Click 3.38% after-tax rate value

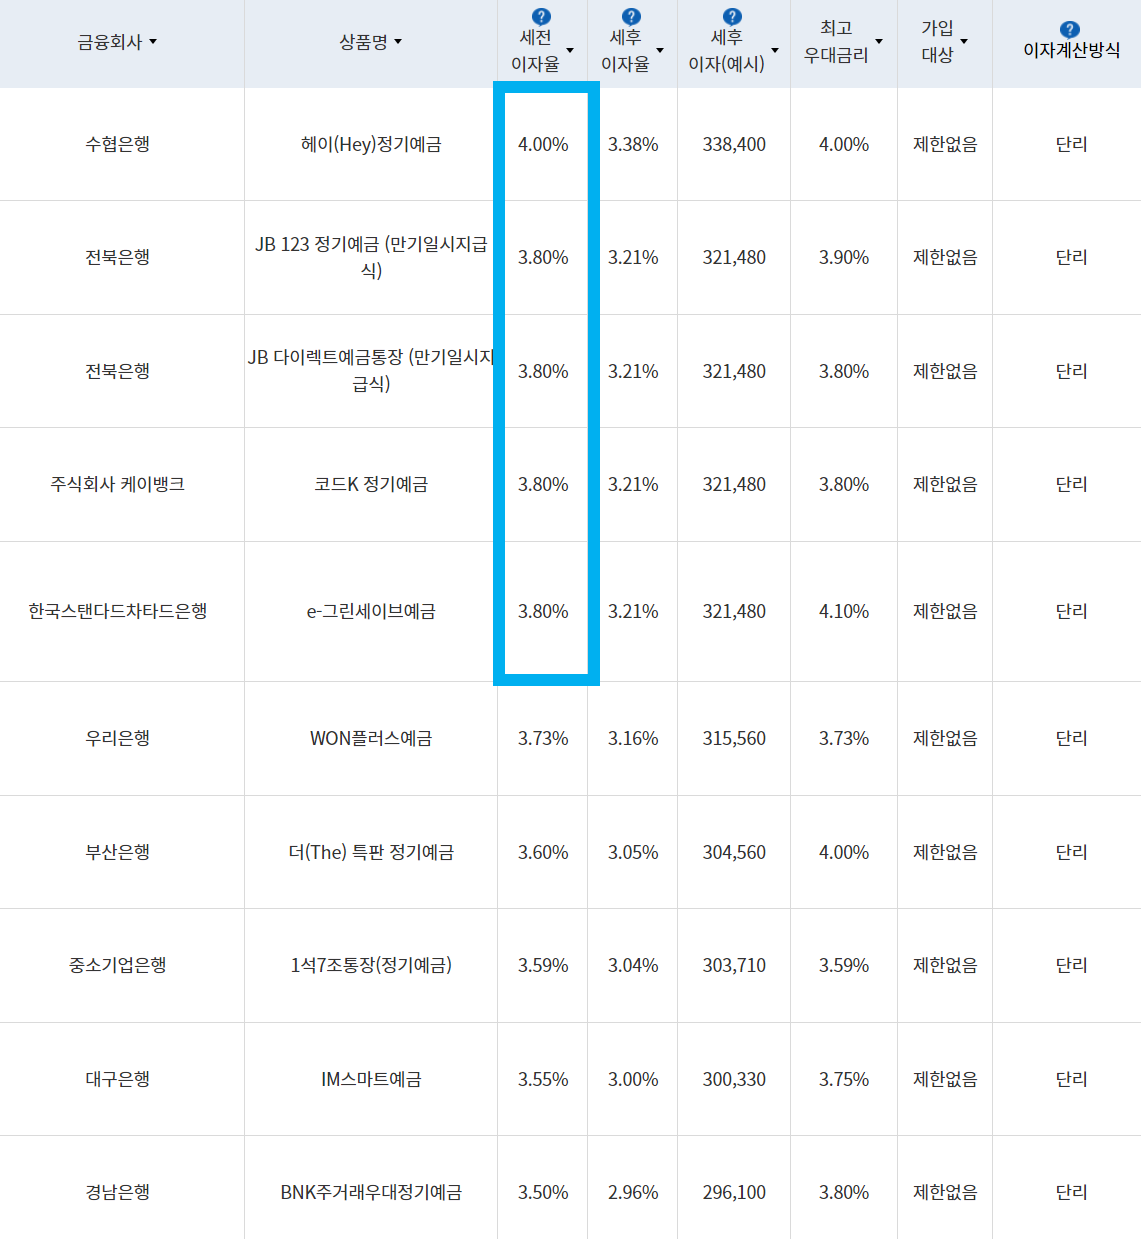(633, 144)
